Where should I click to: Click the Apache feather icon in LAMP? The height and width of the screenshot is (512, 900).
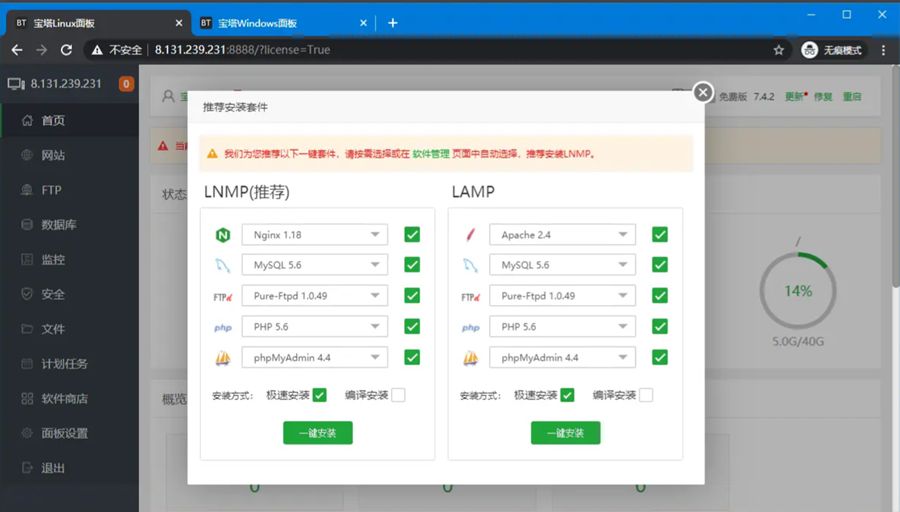pos(470,235)
